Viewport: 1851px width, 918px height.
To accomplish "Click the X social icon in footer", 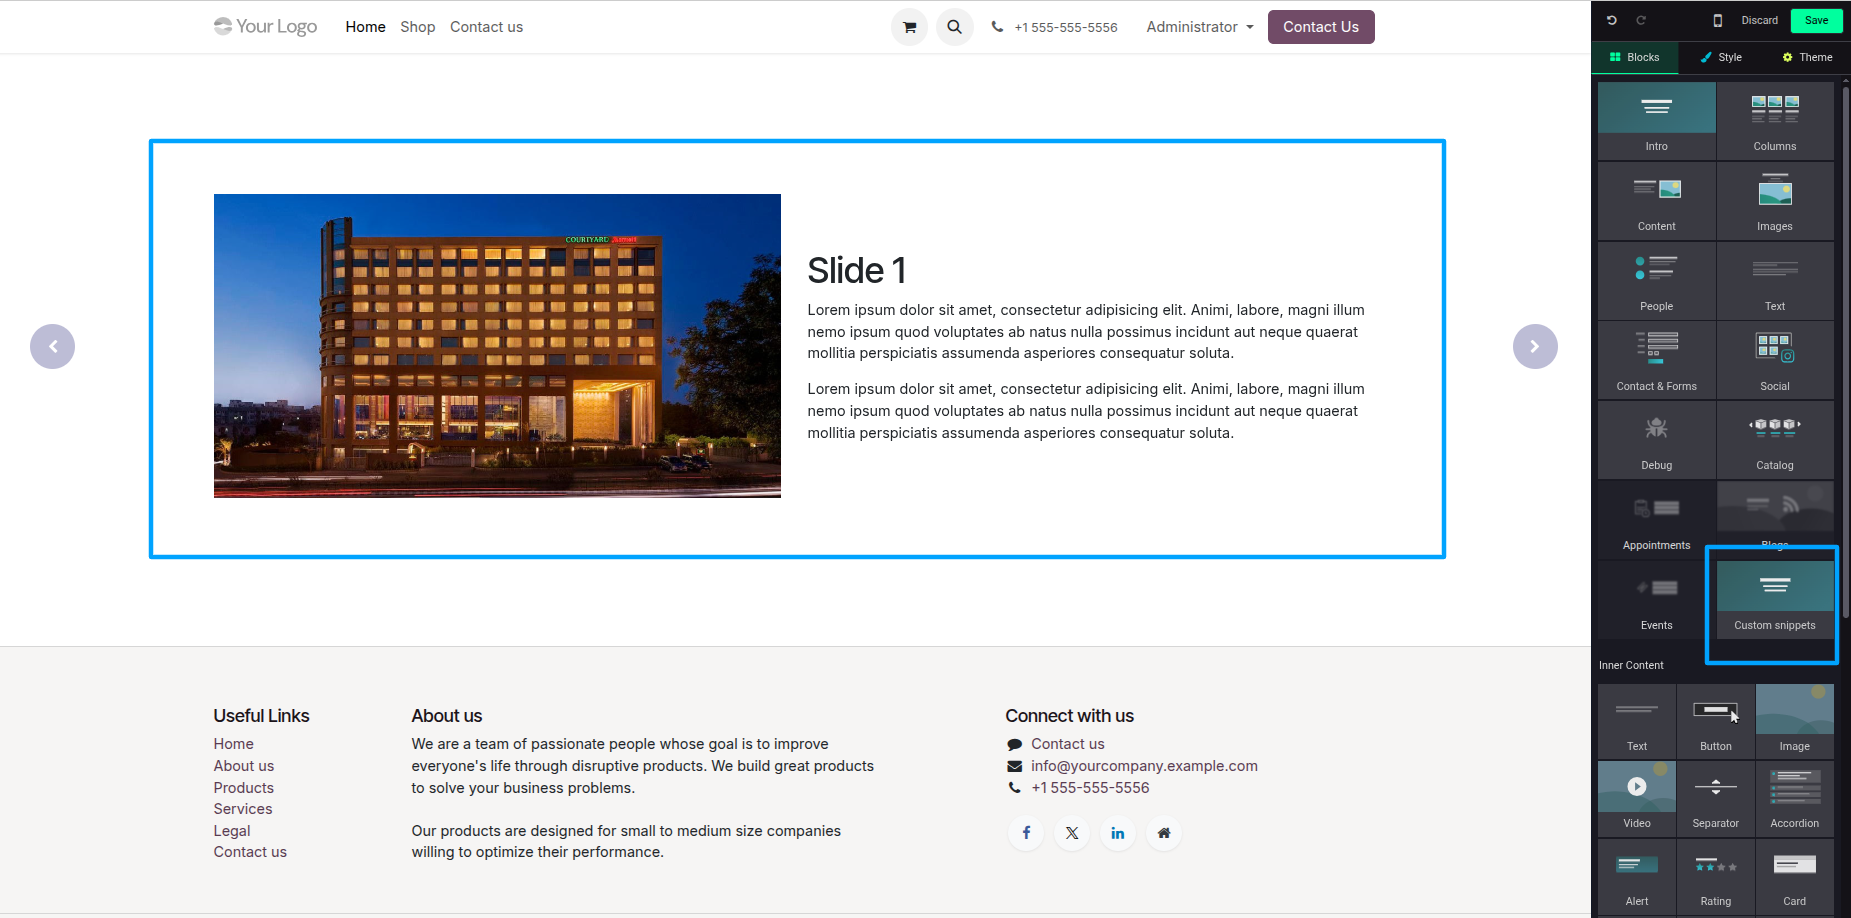I will pos(1072,833).
